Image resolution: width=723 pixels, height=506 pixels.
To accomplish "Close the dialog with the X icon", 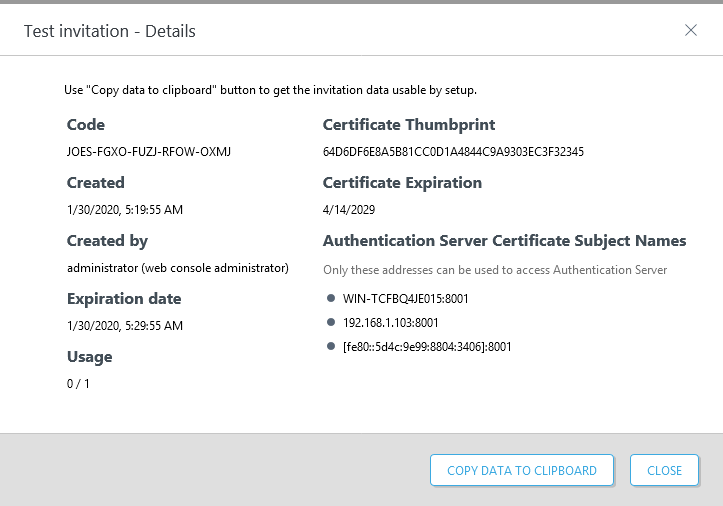I will (690, 30).
